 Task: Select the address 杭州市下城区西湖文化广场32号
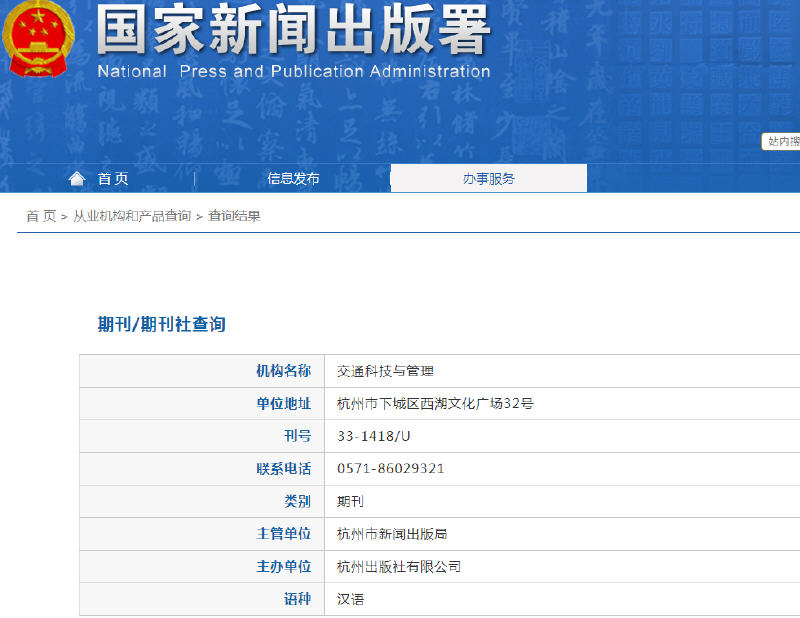tap(435, 404)
